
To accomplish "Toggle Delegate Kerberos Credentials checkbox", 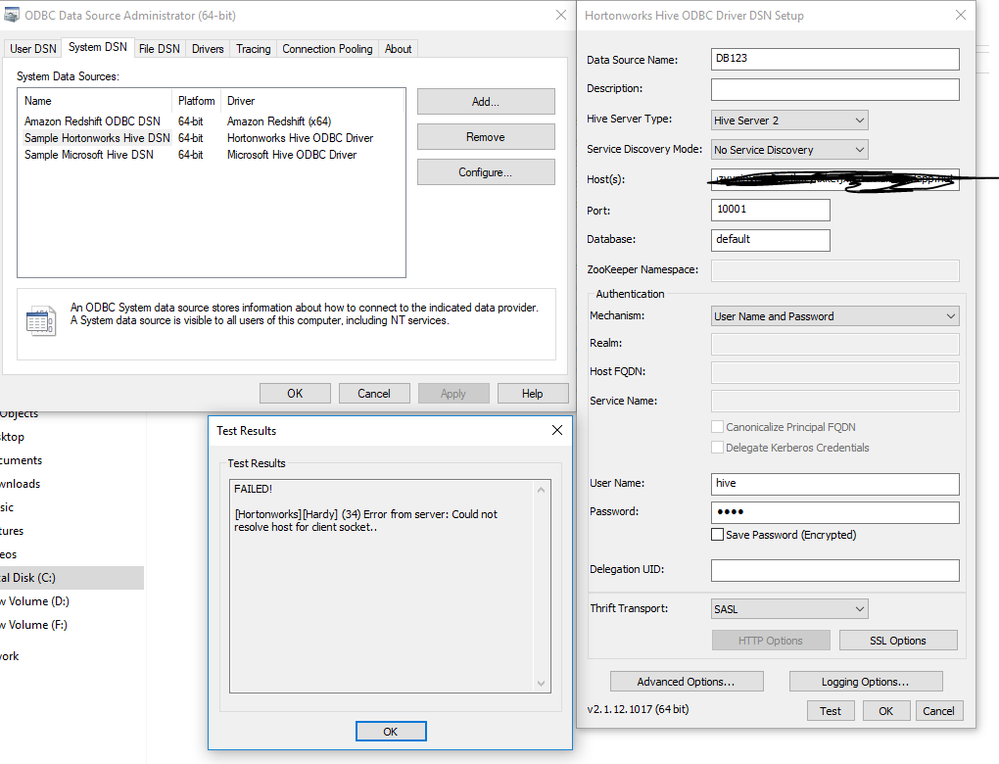I will tap(717, 447).
